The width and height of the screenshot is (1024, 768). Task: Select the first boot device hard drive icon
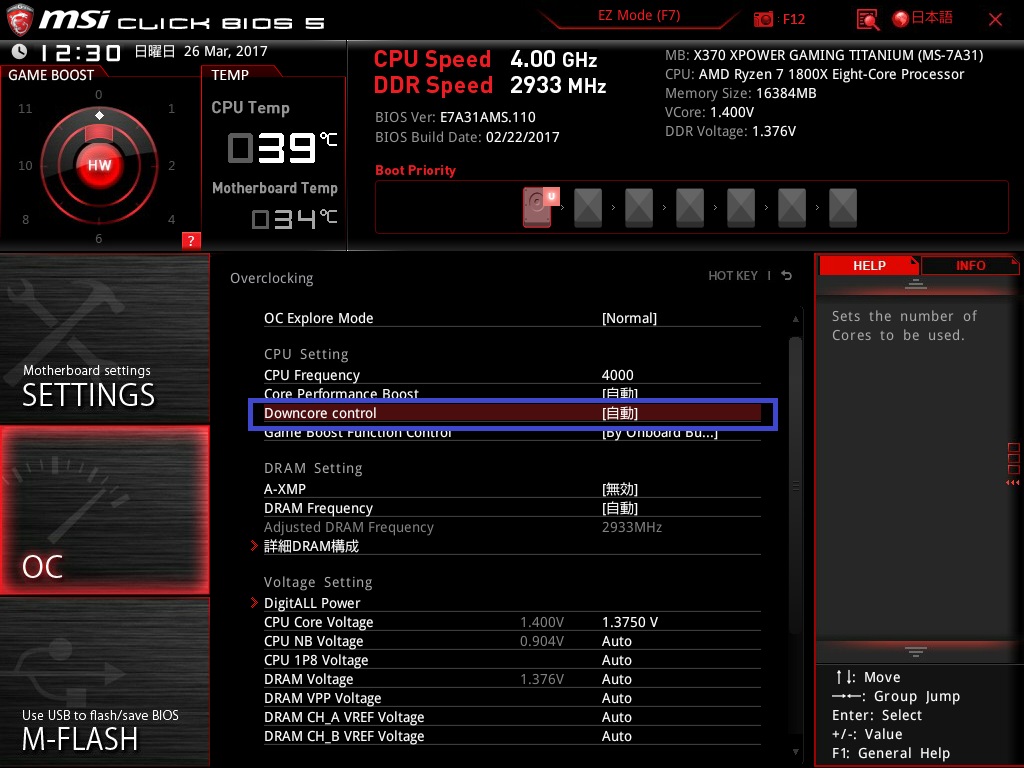539,207
